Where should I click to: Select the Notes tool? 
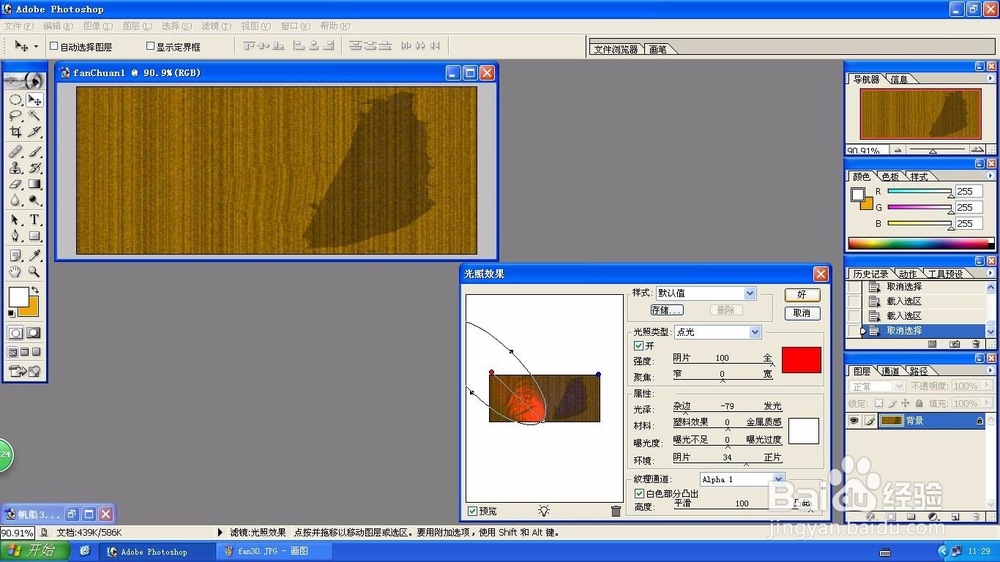click(x=15, y=256)
